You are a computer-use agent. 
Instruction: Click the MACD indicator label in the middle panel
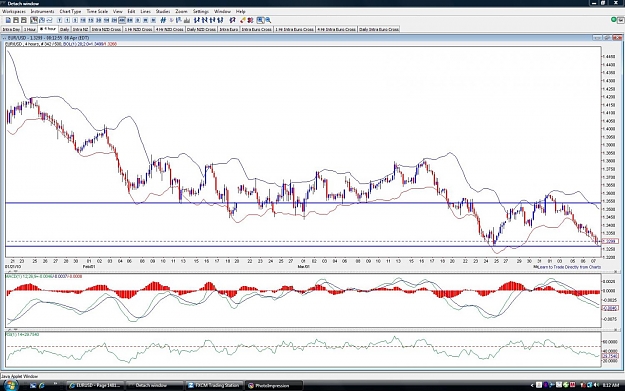coord(43,276)
